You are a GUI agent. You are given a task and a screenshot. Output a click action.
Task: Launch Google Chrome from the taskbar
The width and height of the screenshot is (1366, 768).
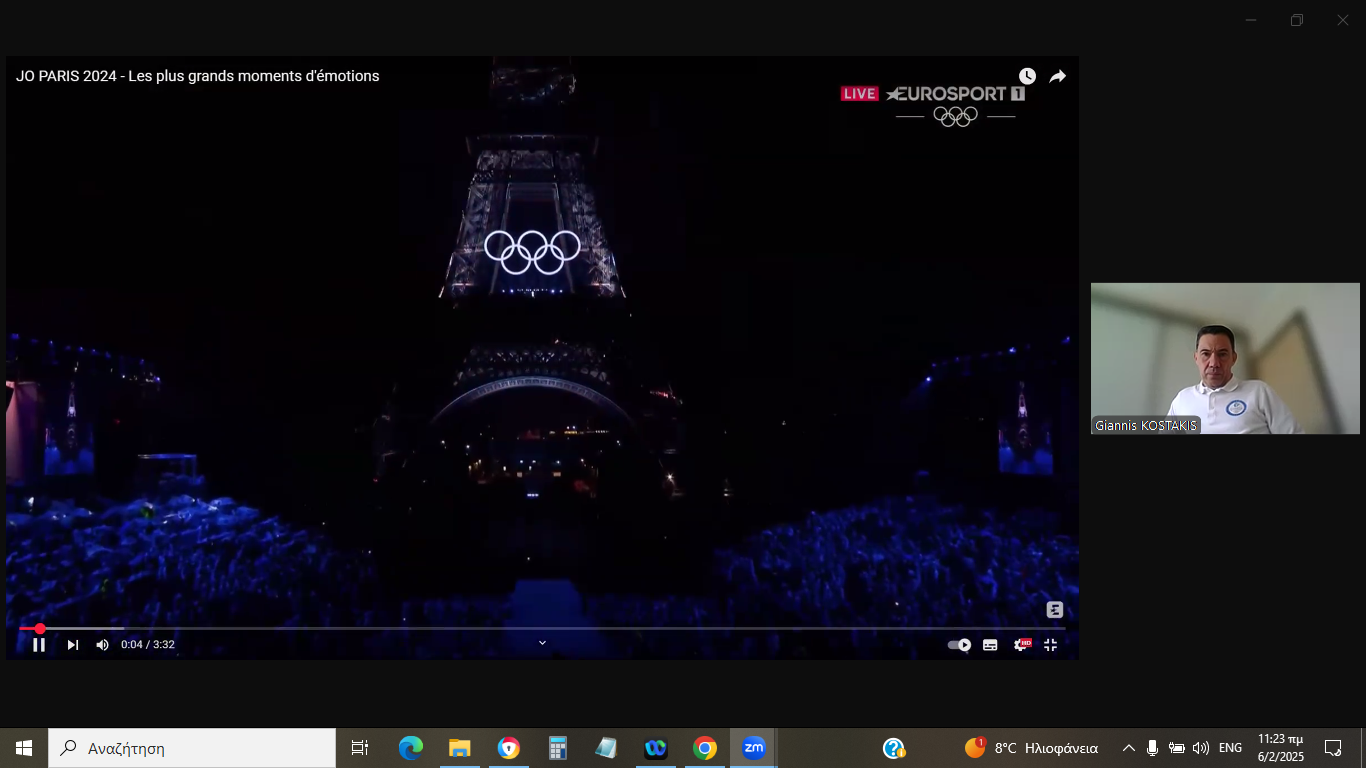tap(705, 748)
